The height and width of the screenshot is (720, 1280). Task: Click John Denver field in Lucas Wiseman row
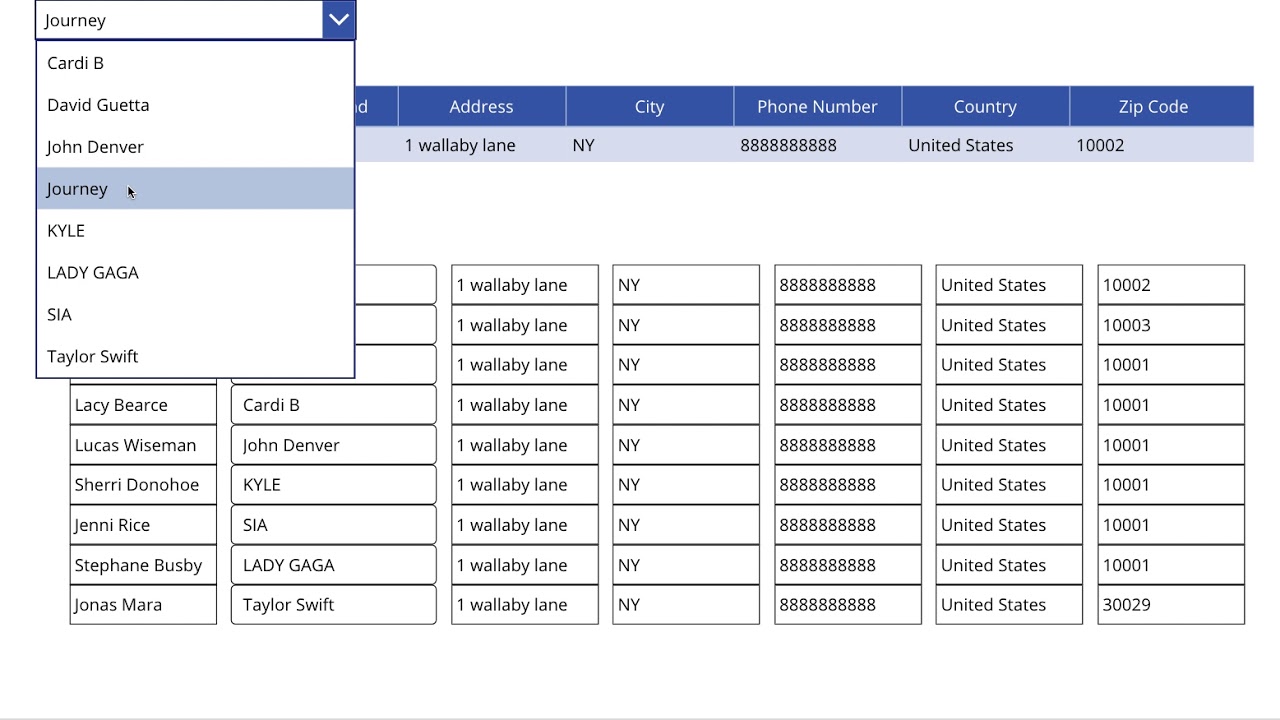pos(334,445)
